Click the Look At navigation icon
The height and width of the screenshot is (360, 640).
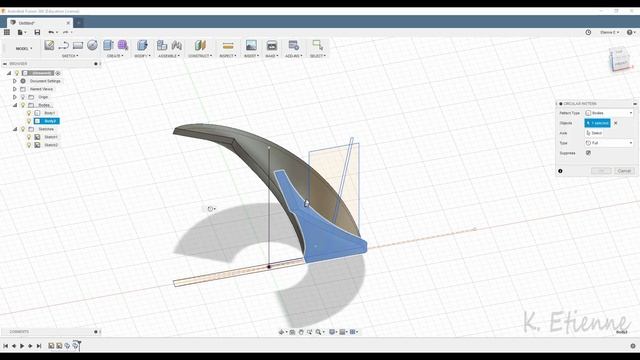(x=292, y=332)
